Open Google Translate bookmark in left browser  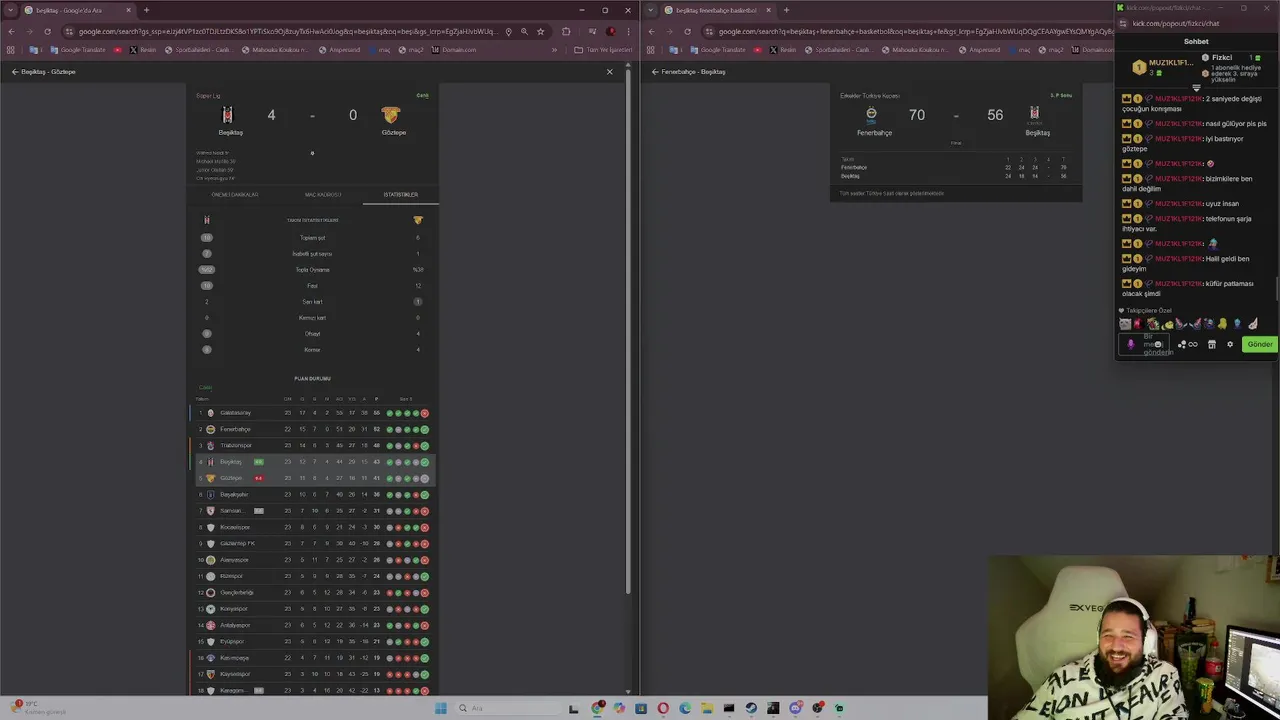coord(79,50)
